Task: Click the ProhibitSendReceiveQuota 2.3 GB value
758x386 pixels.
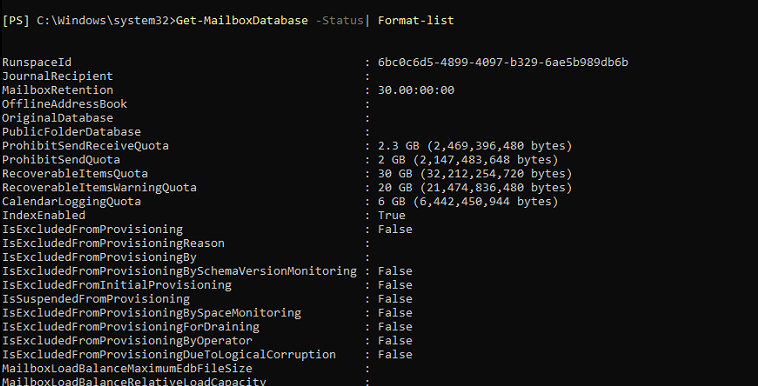Action: tap(475, 146)
